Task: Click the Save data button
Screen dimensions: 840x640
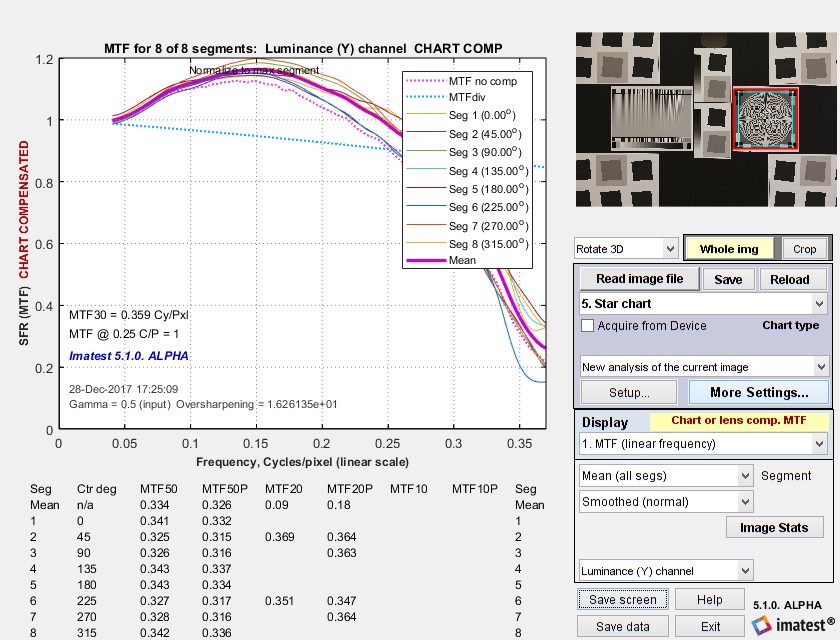Action: click(x=622, y=627)
